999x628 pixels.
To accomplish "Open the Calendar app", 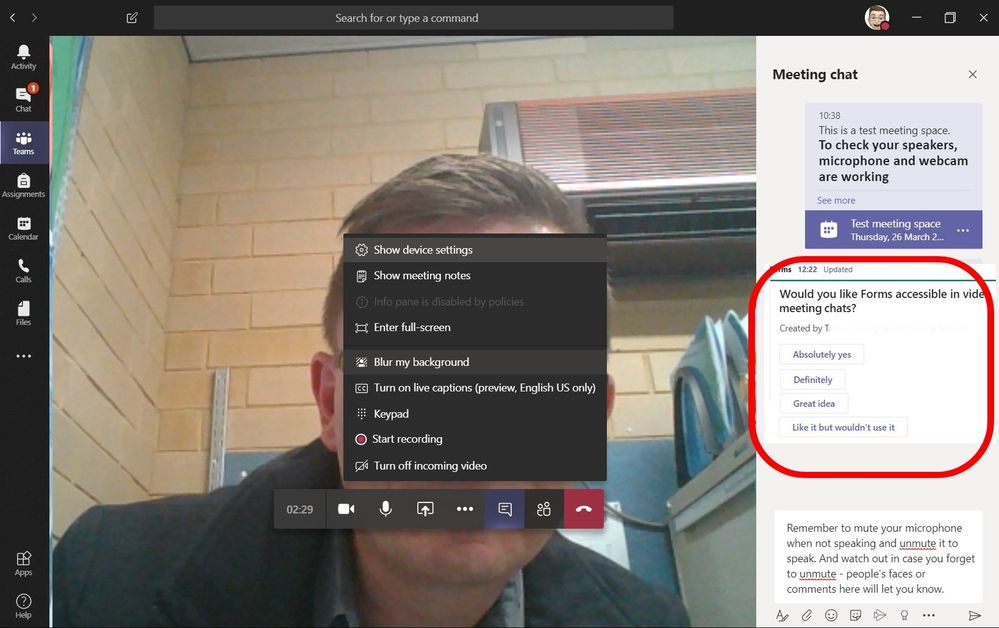I will coord(24,228).
